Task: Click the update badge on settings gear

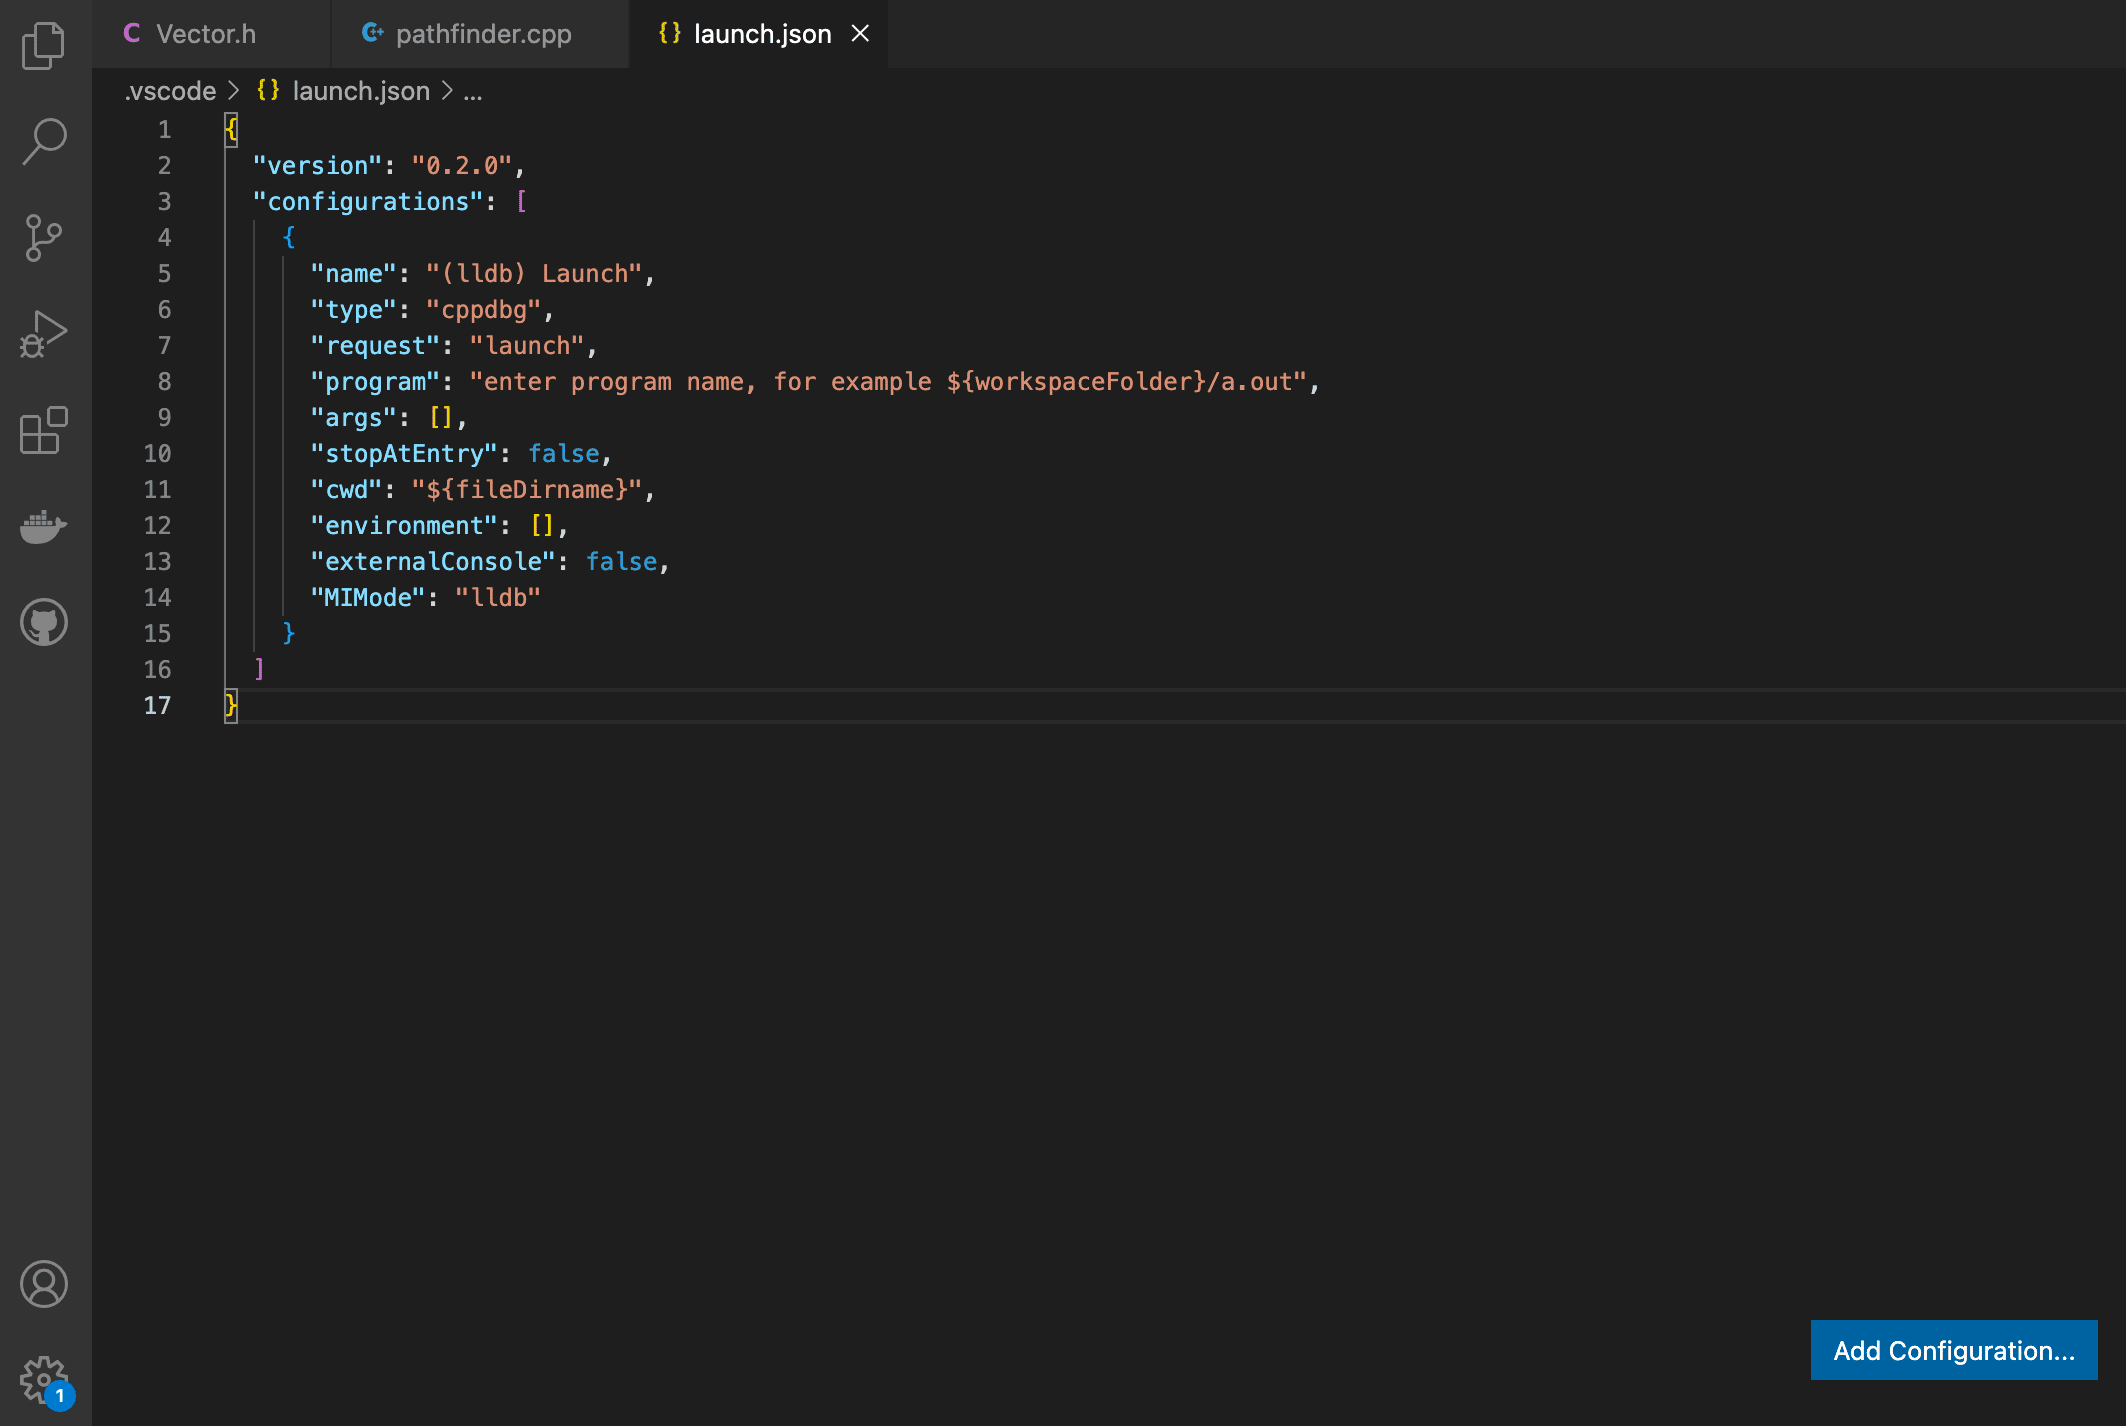Action: [x=60, y=1395]
